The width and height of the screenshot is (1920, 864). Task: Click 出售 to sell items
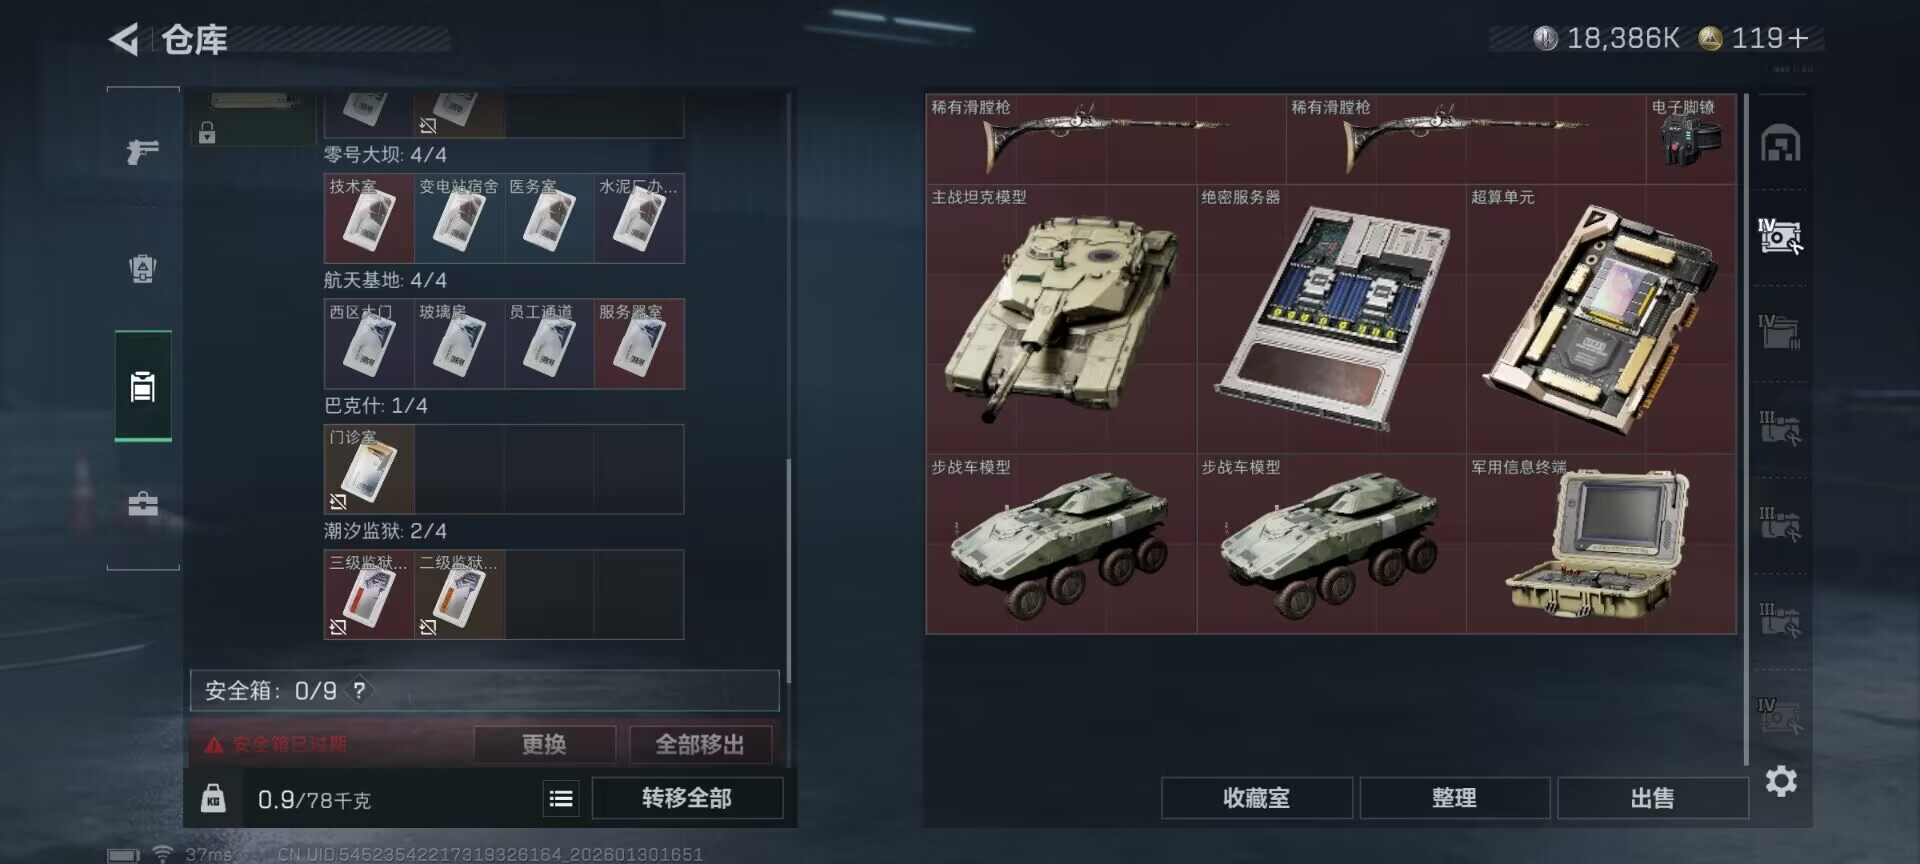(x=1652, y=798)
